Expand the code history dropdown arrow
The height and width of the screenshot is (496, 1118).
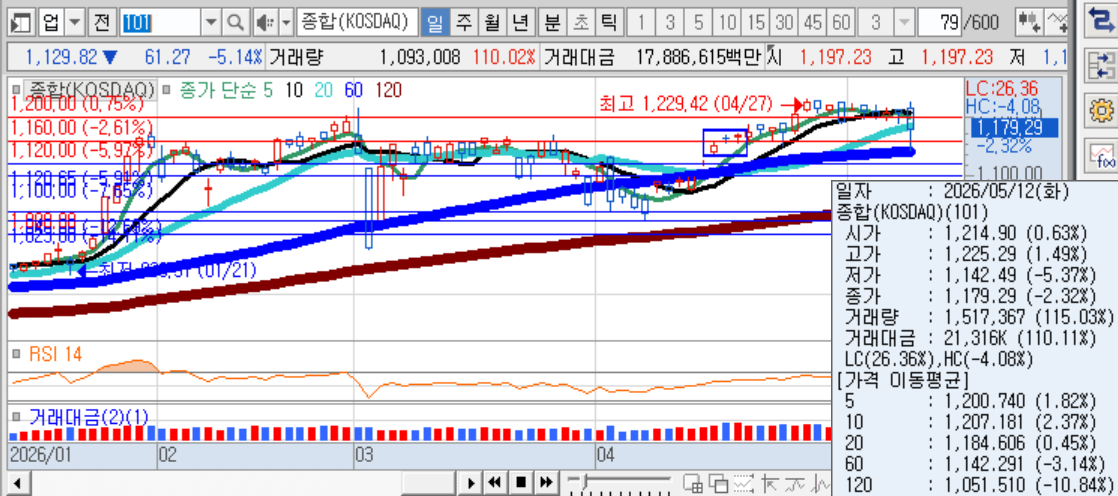210,23
